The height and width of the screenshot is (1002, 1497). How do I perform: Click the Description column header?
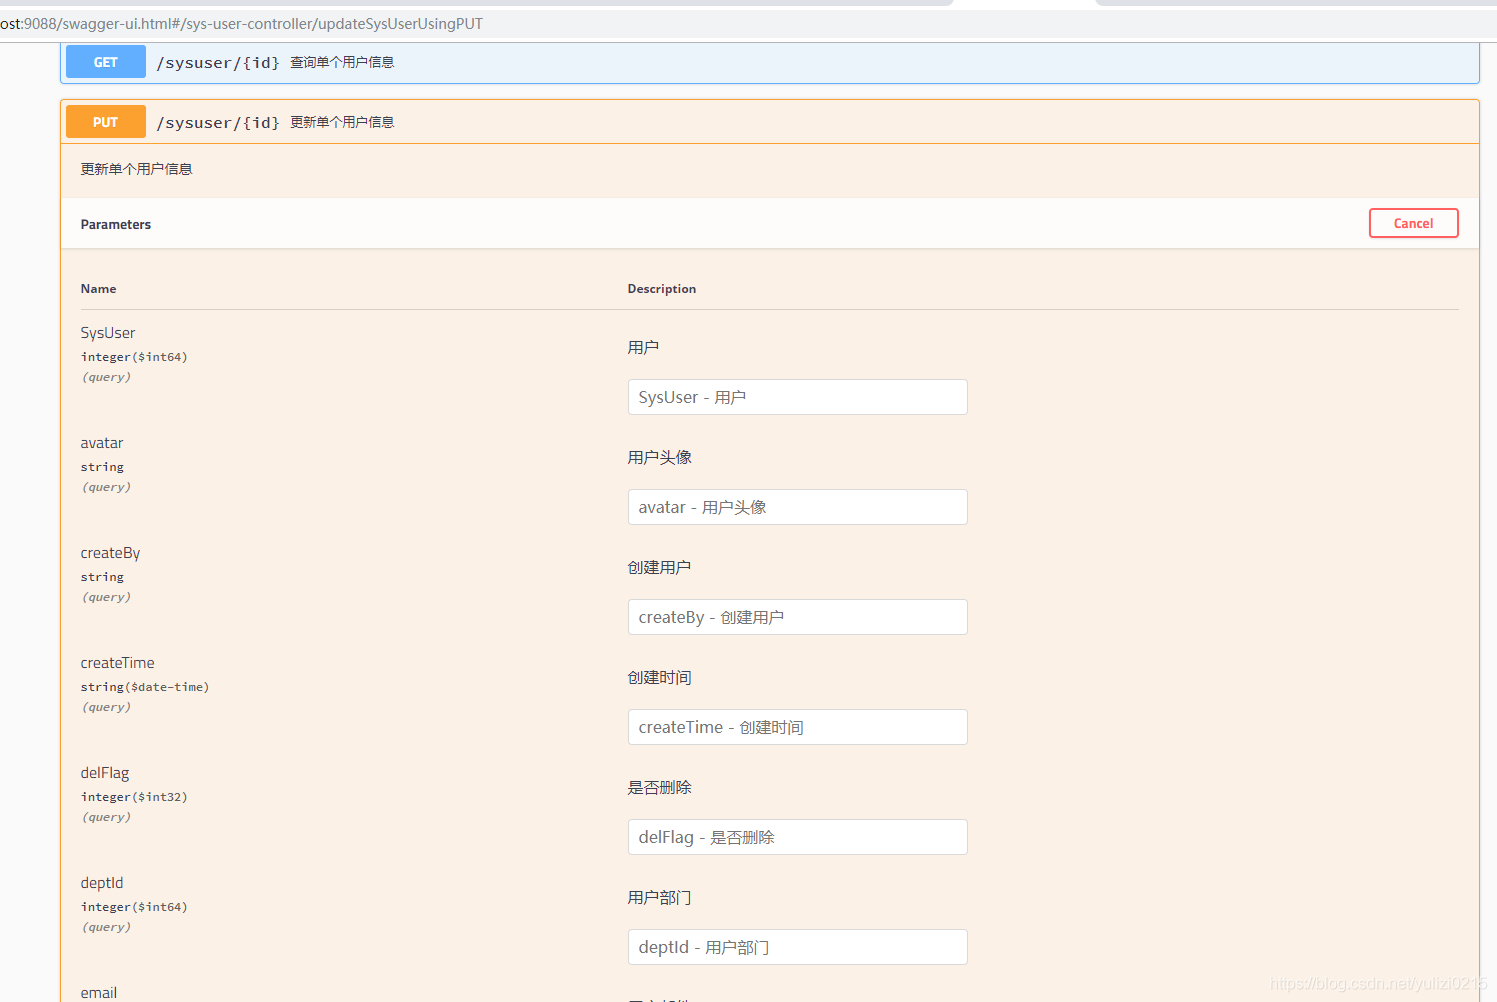661,289
